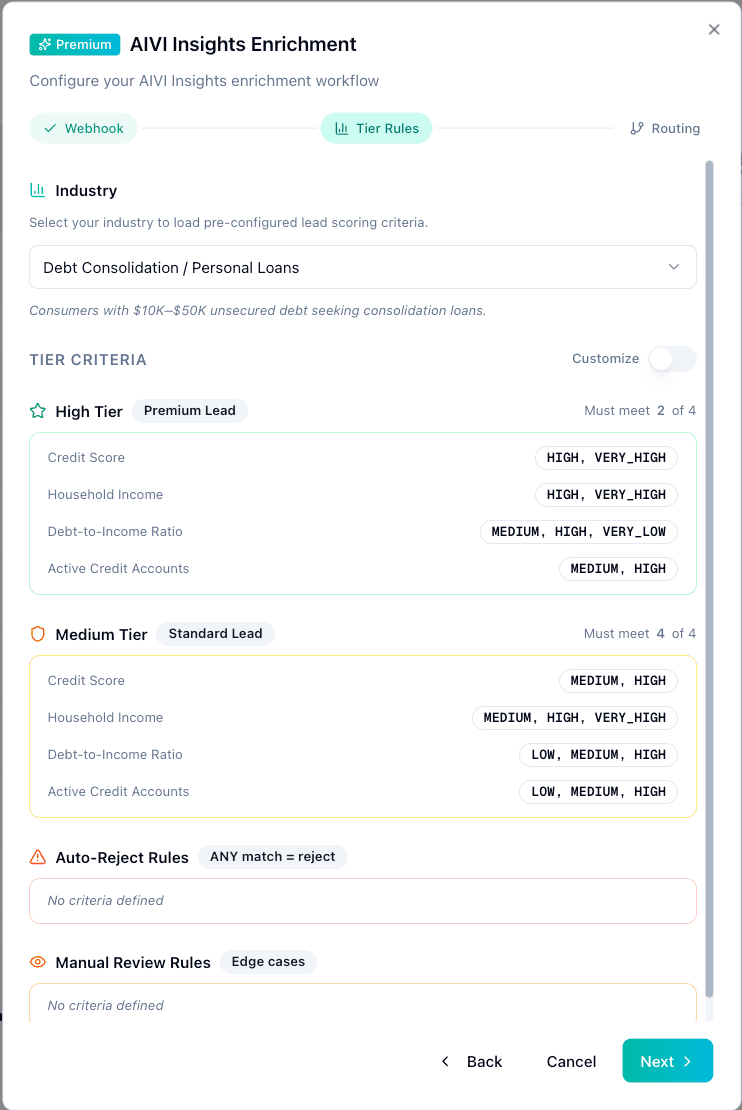
Task: Click the Standard Lead badge on Medium Tier
Action: click(x=215, y=633)
